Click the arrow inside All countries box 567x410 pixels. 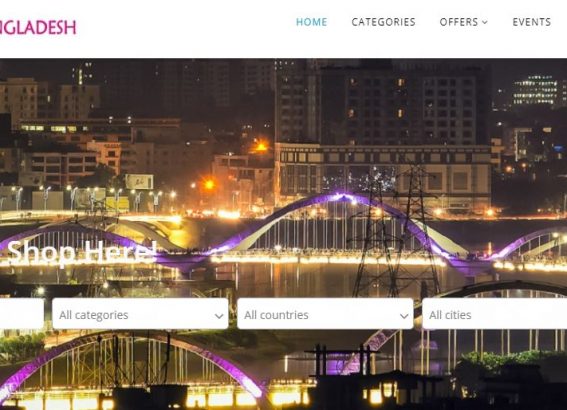pyautogui.click(x=404, y=316)
